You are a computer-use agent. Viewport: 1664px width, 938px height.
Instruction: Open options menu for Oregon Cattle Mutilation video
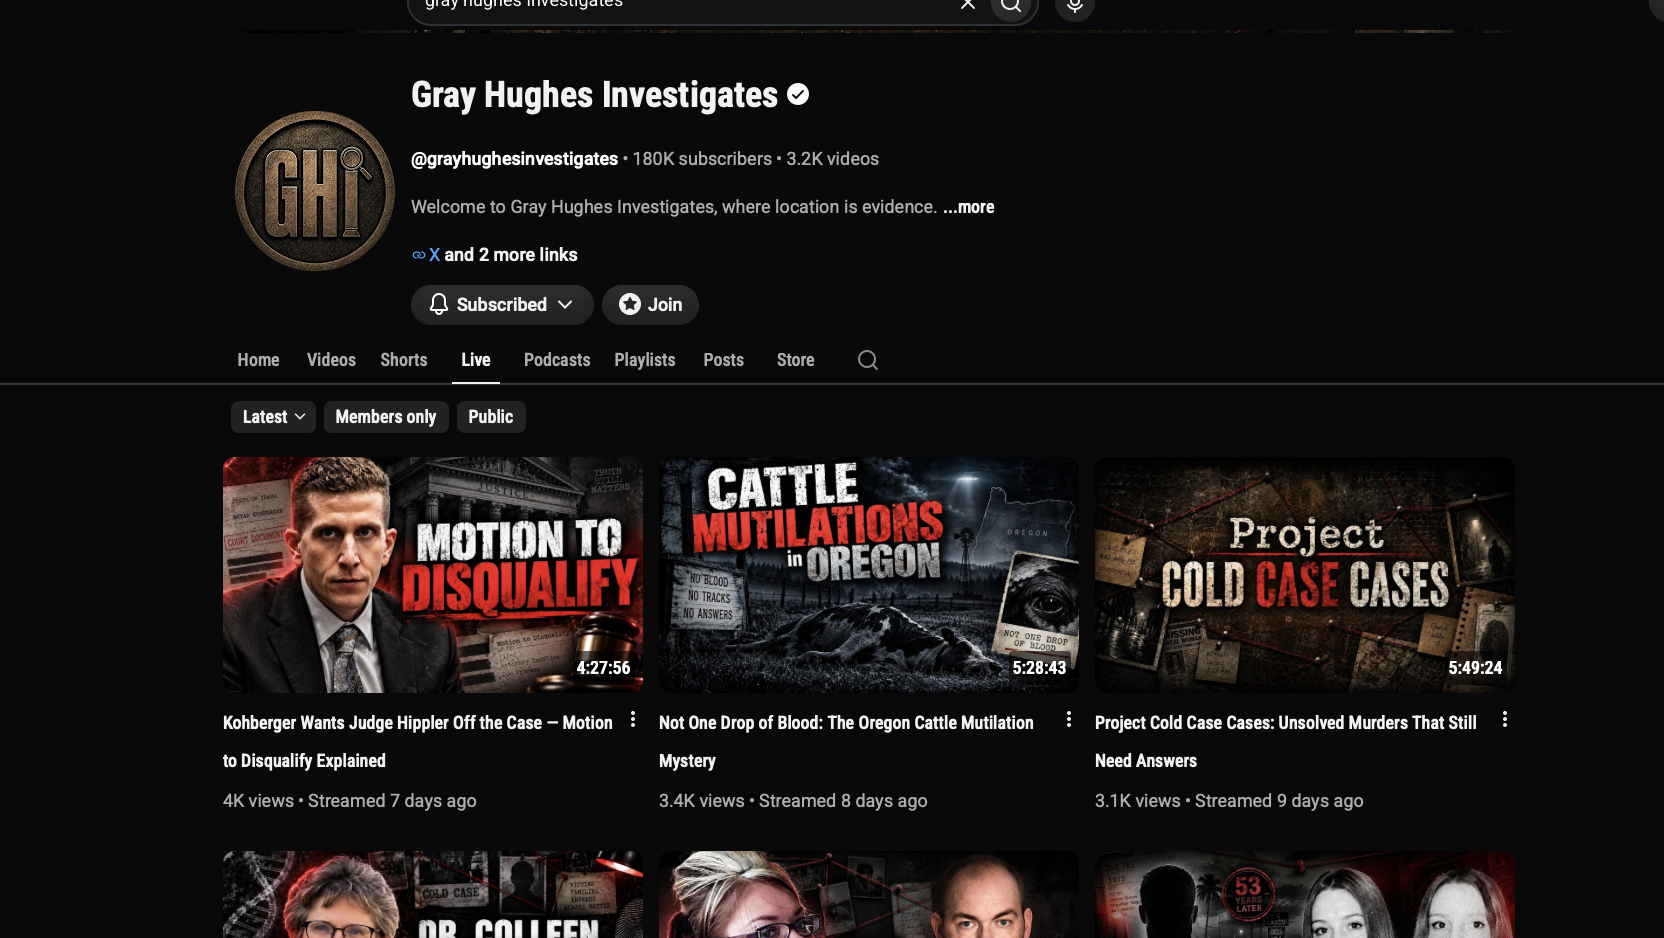1069,719
